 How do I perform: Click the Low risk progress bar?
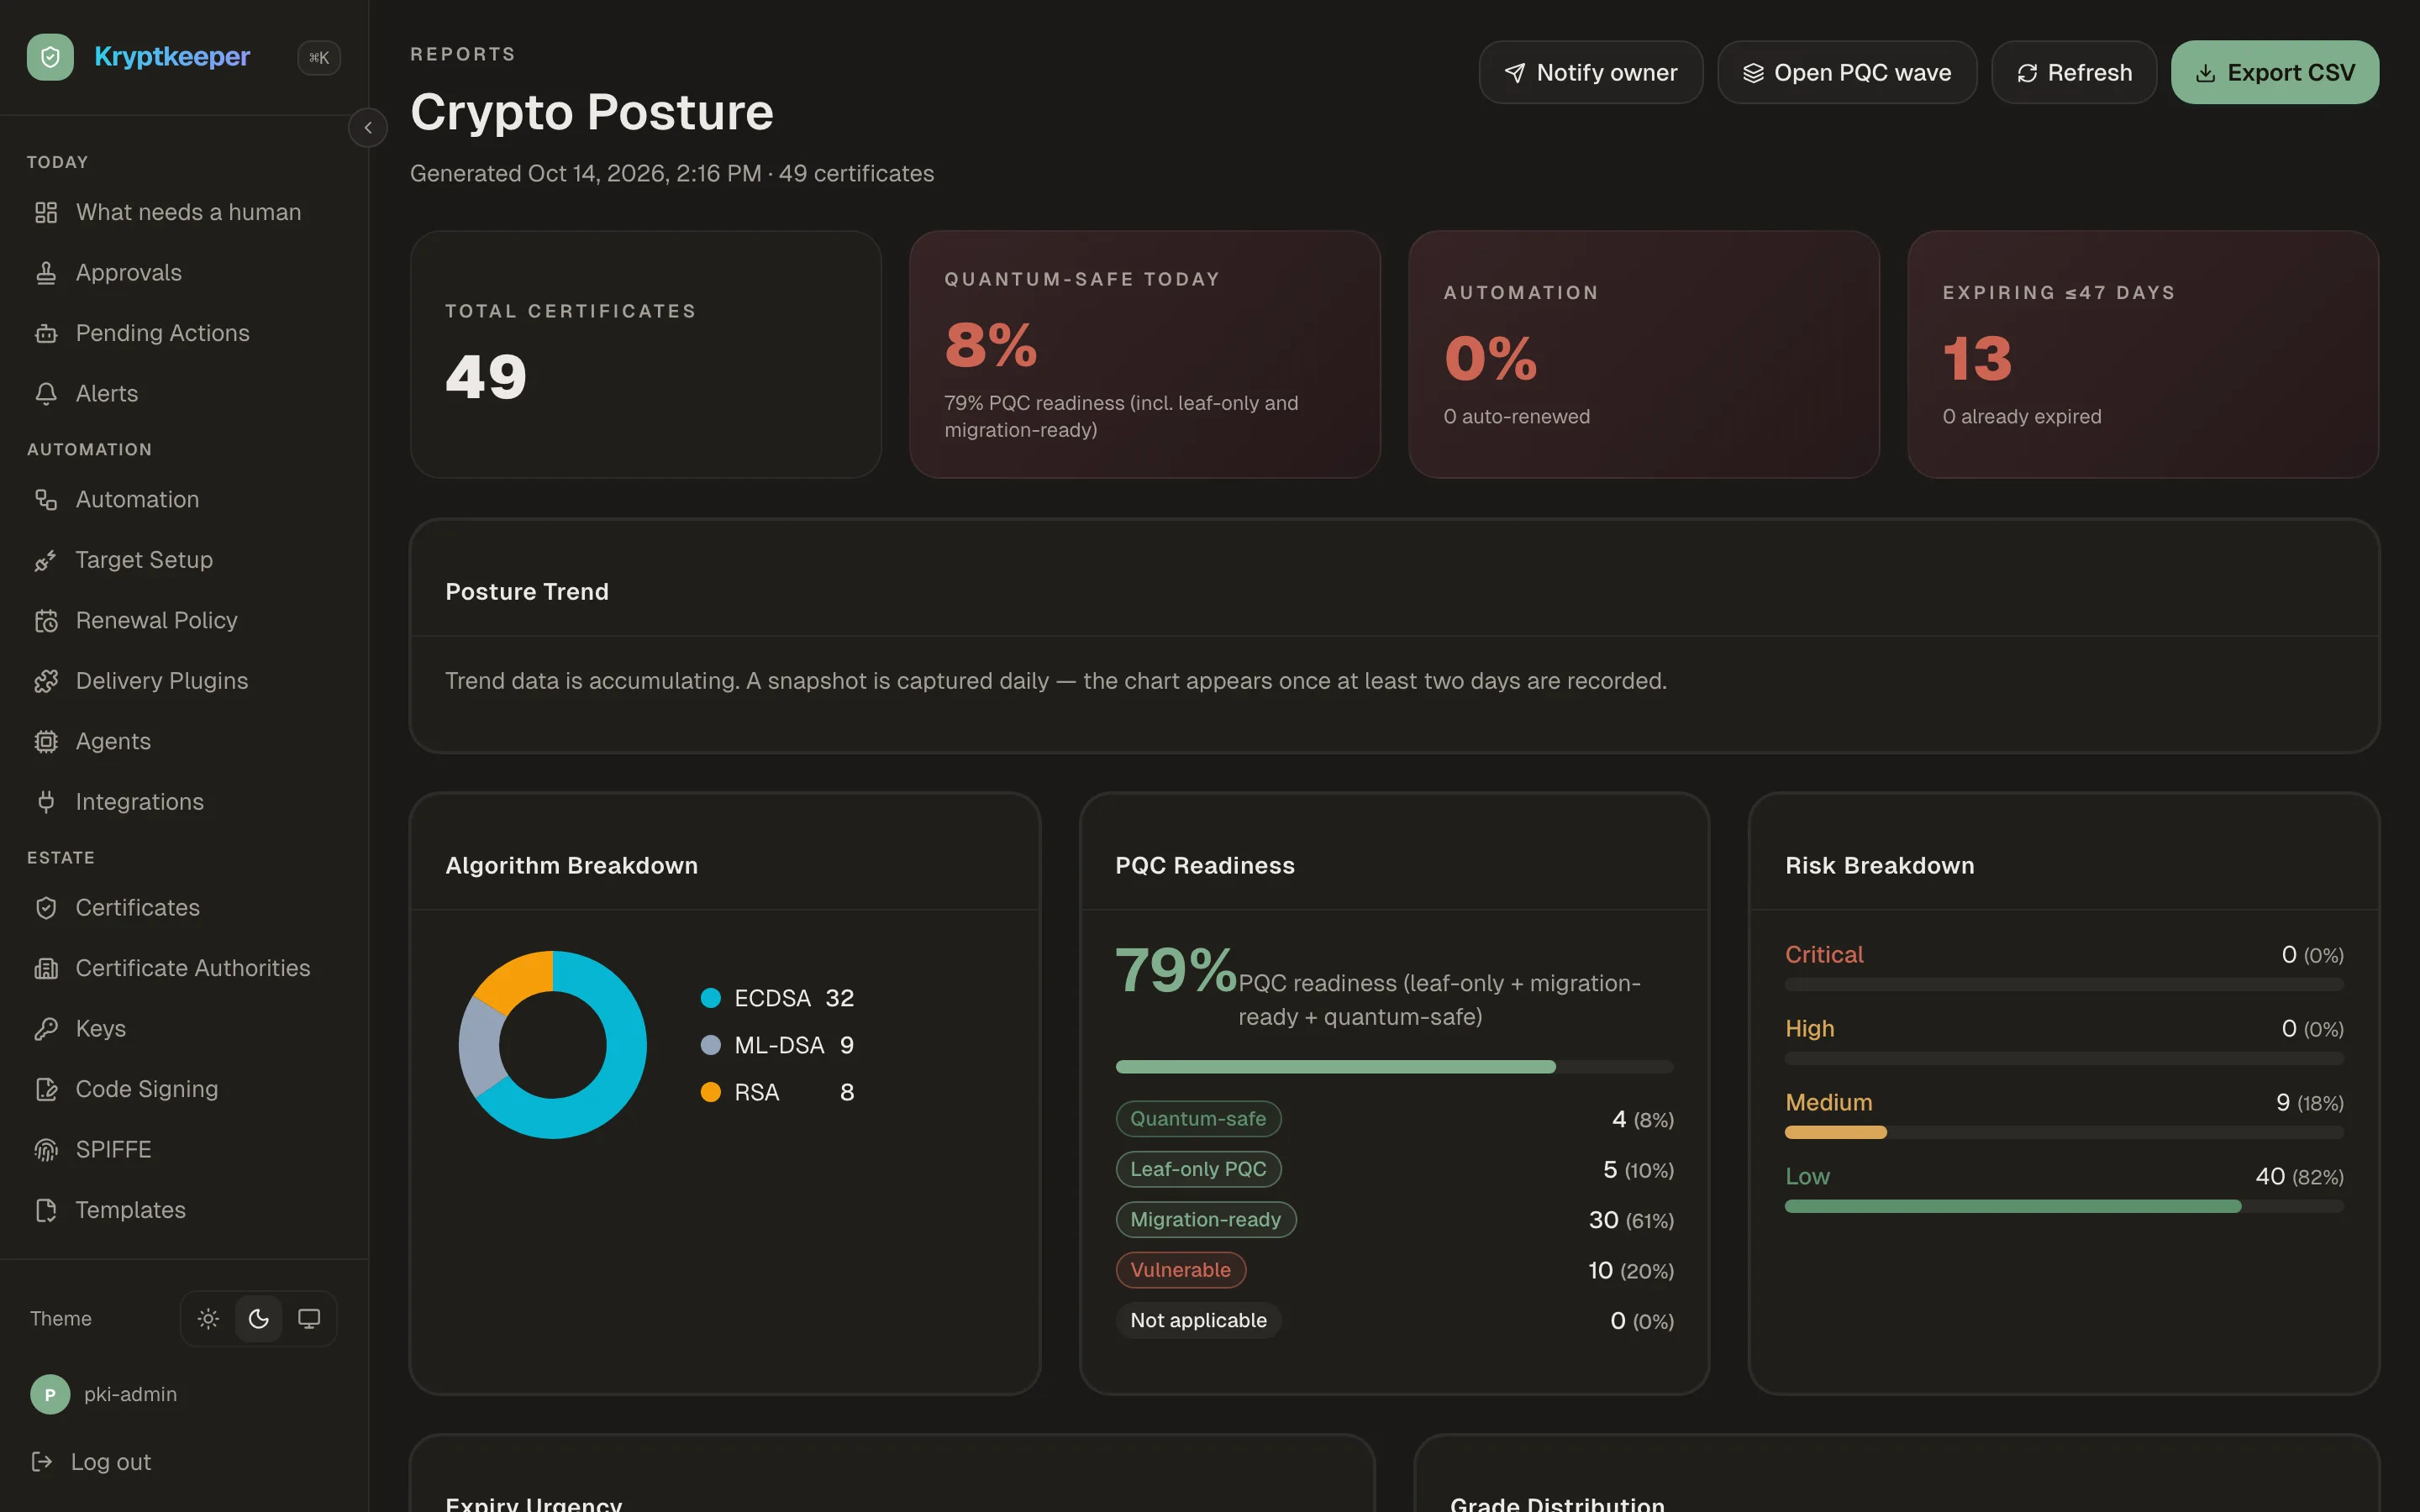pos(2064,1206)
